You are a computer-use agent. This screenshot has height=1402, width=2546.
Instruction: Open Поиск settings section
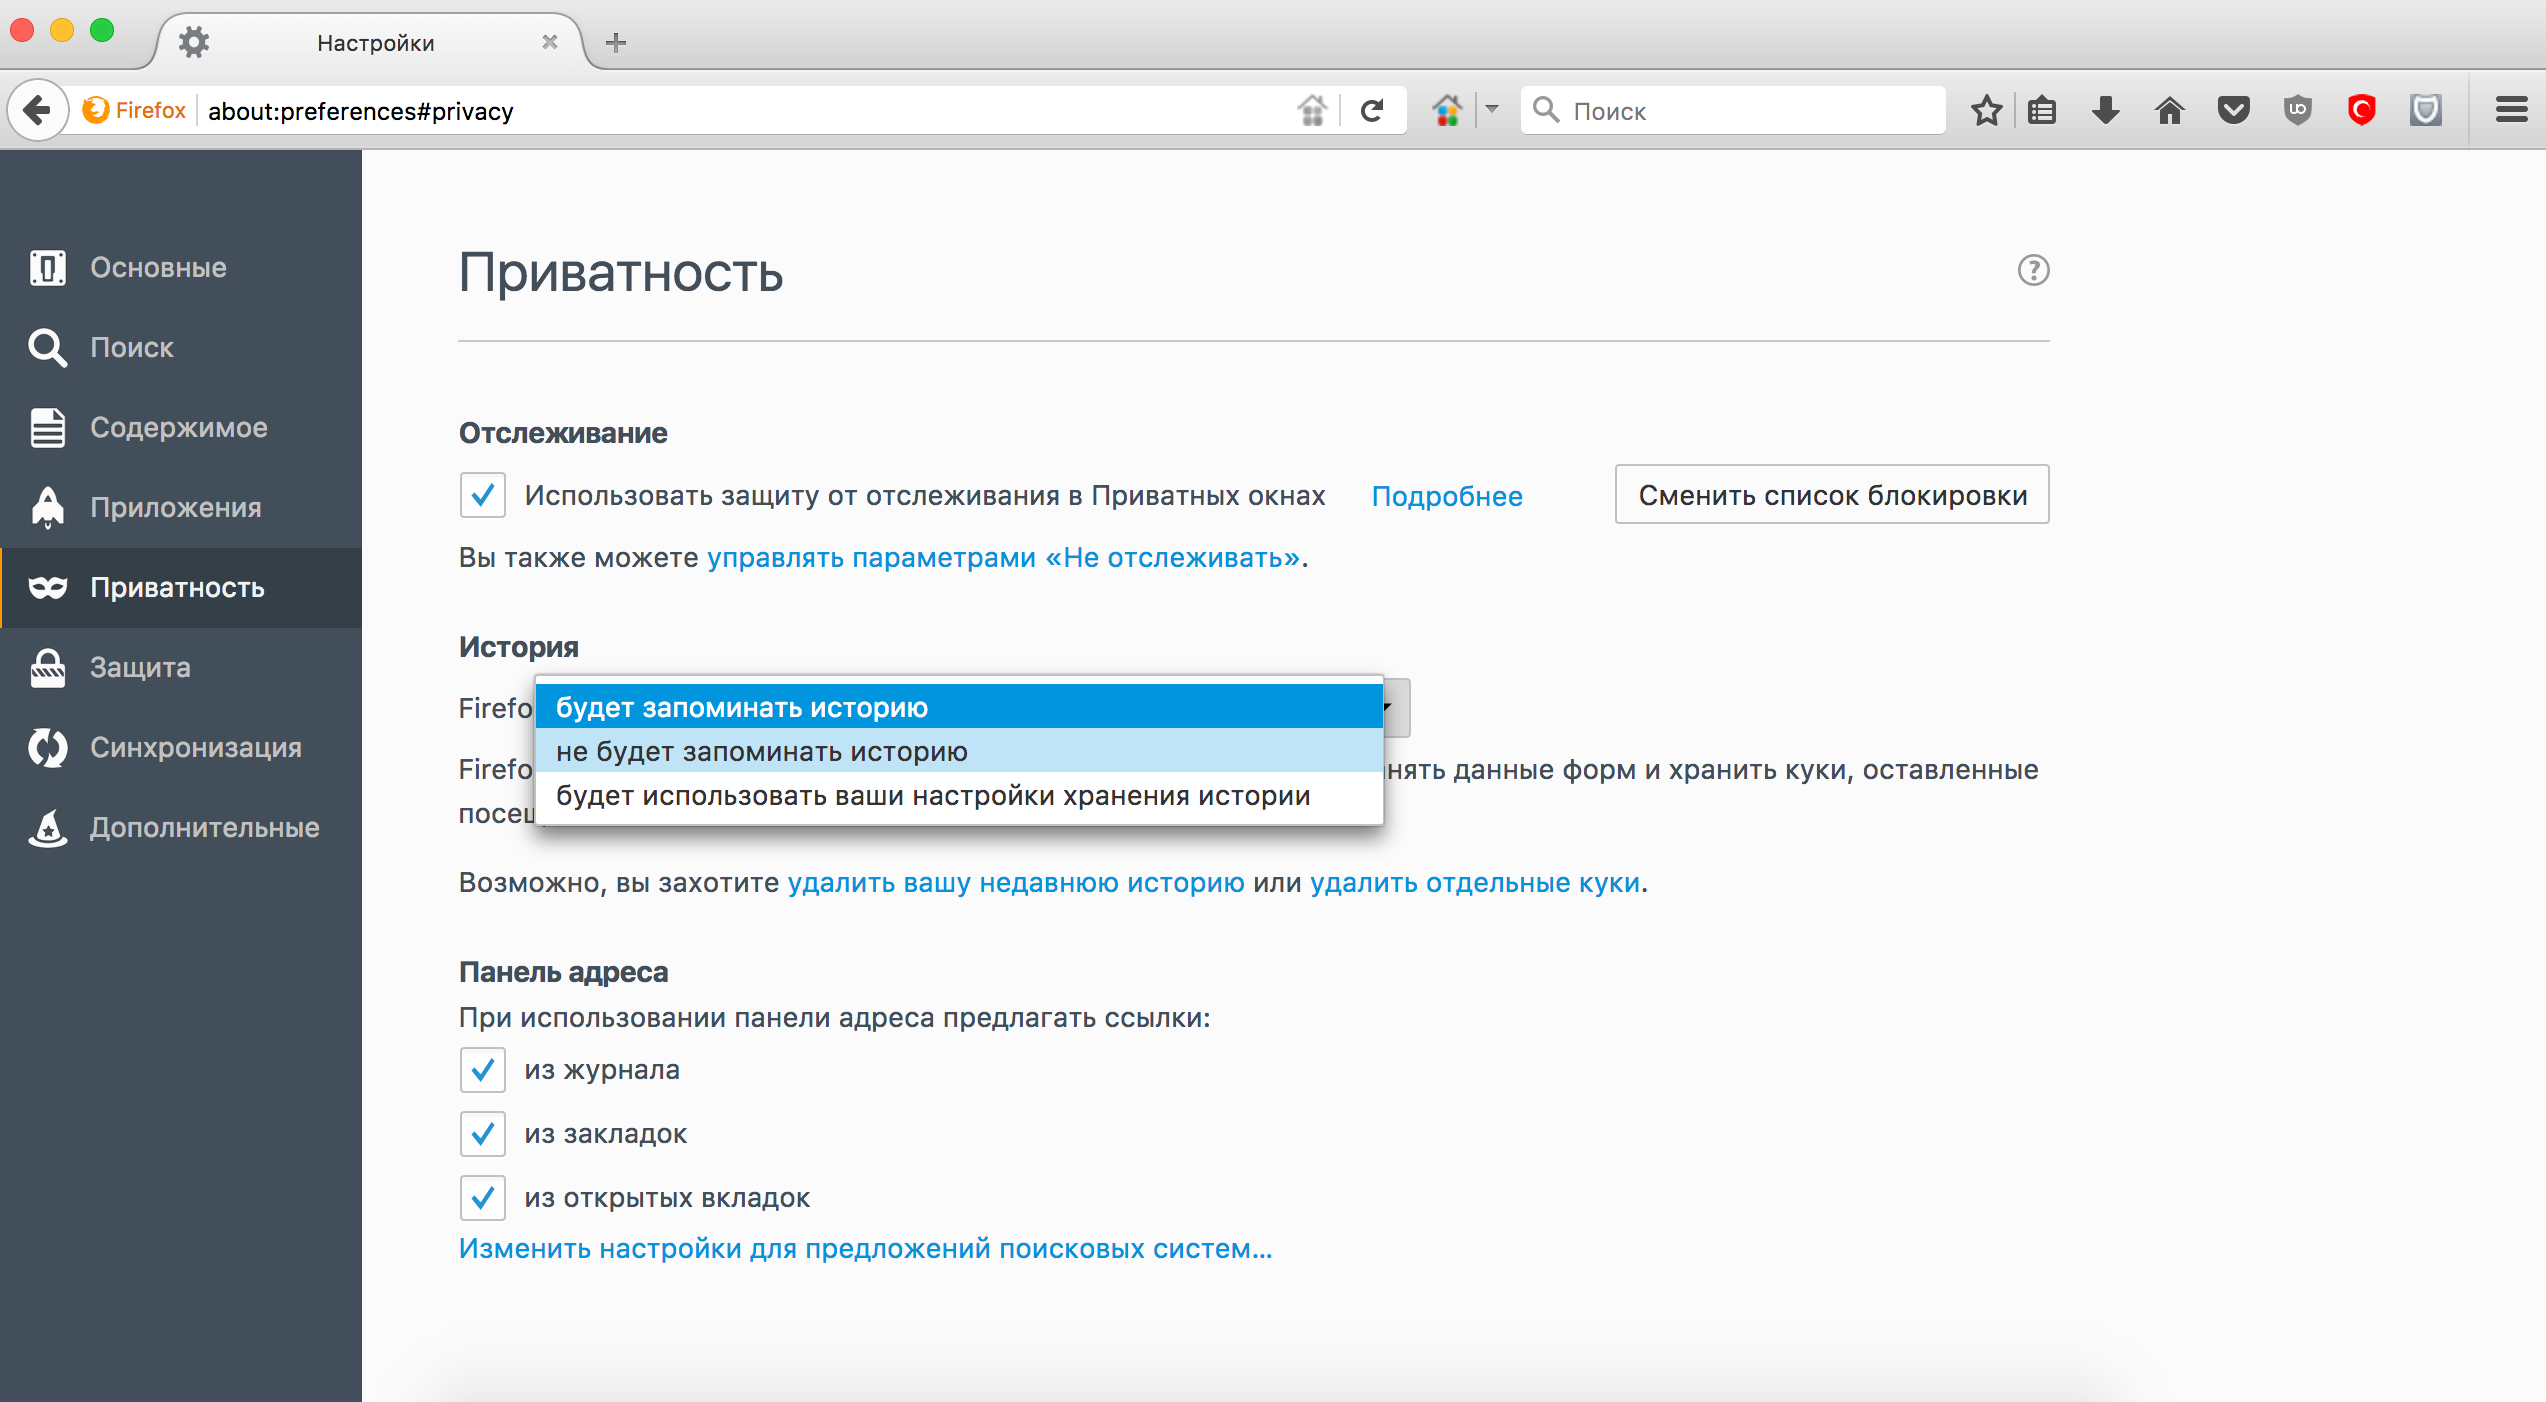click(181, 348)
